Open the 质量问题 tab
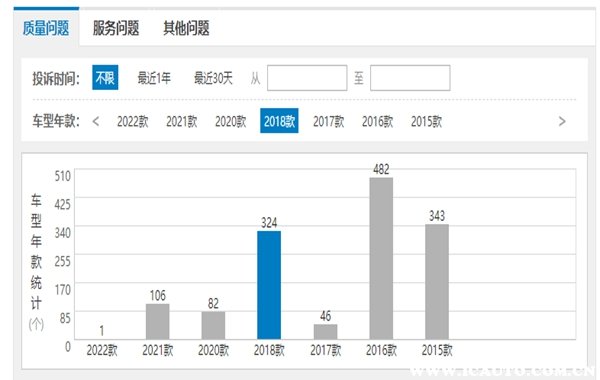This screenshot has height=380, width=600. click(x=46, y=28)
